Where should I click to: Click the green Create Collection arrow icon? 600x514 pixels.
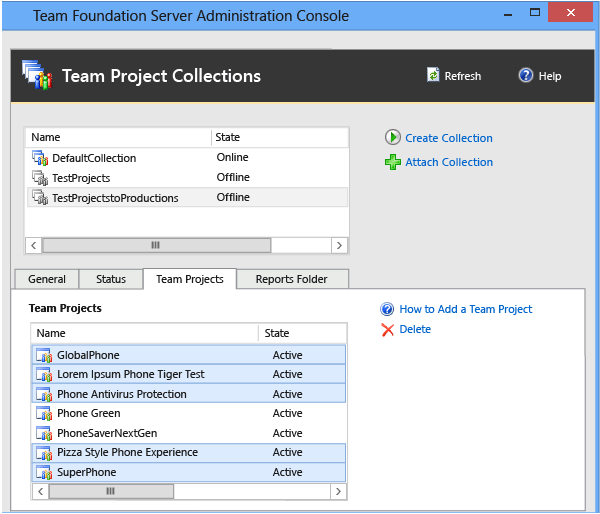(393, 138)
